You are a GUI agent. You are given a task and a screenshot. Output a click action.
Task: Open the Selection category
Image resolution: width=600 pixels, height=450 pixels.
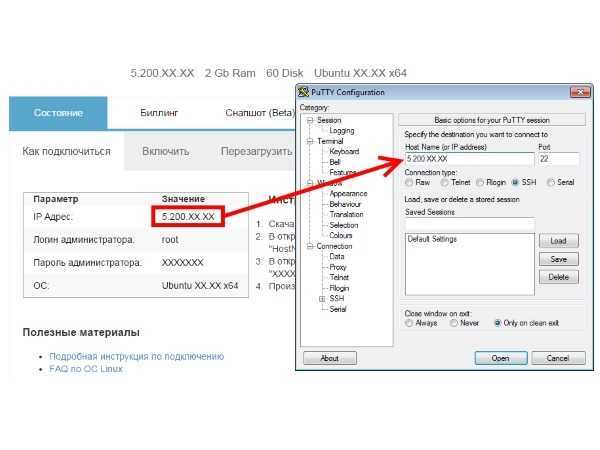click(344, 225)
